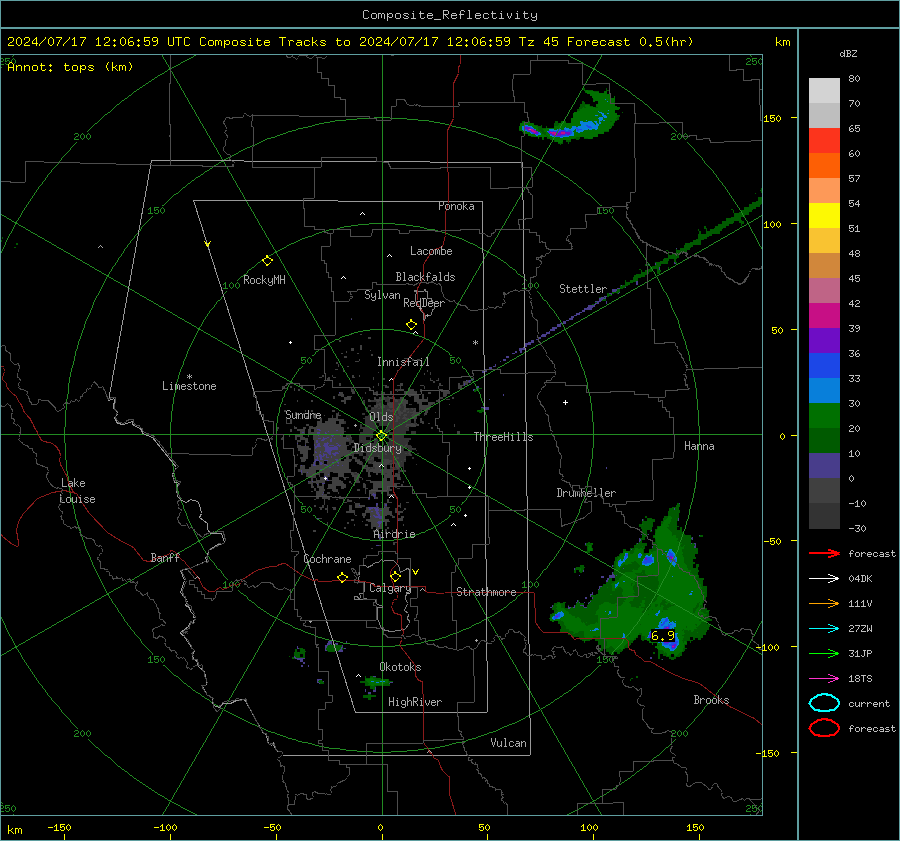The width and height of the screenshot is (900, 841).
Task: Pick the red 65 dBZ color swatch
Action: (x=824, y=141)
